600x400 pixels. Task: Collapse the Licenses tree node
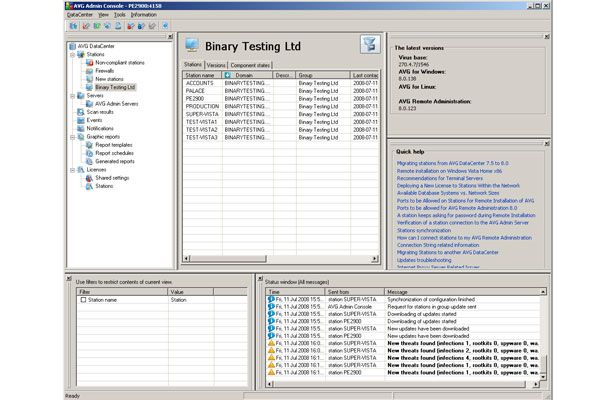(72, 170)
